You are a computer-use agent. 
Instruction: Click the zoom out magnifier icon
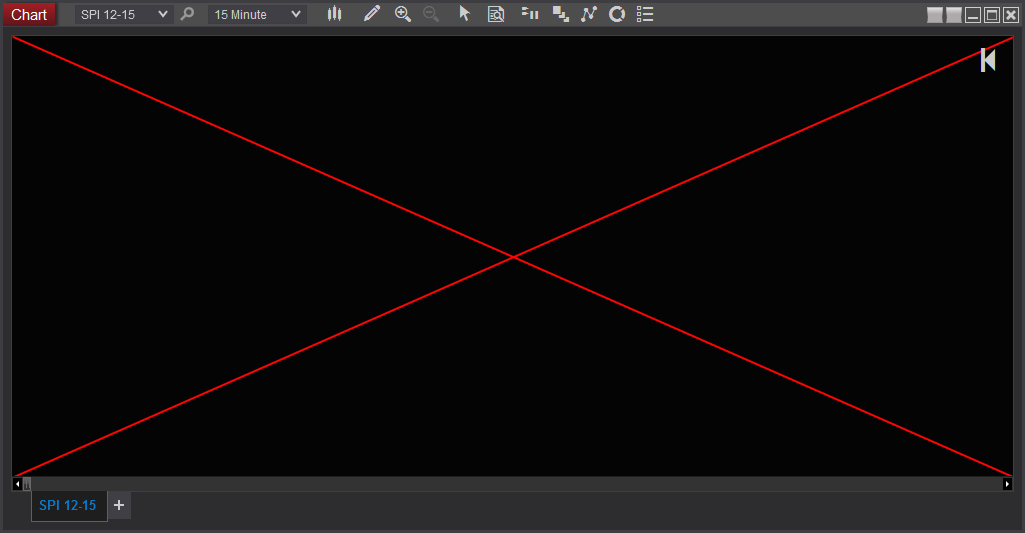[x=431, y=14]
